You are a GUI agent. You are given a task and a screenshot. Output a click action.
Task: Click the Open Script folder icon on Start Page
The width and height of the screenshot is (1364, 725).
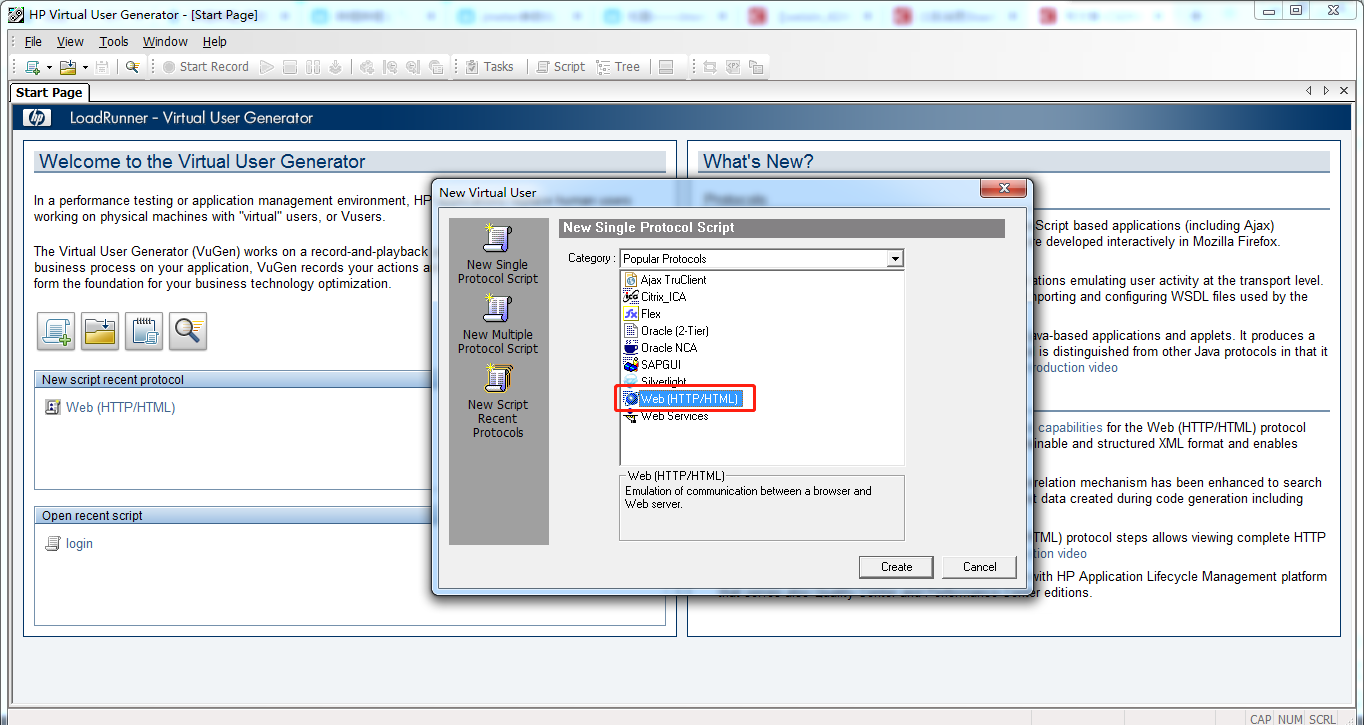point(100,331)
